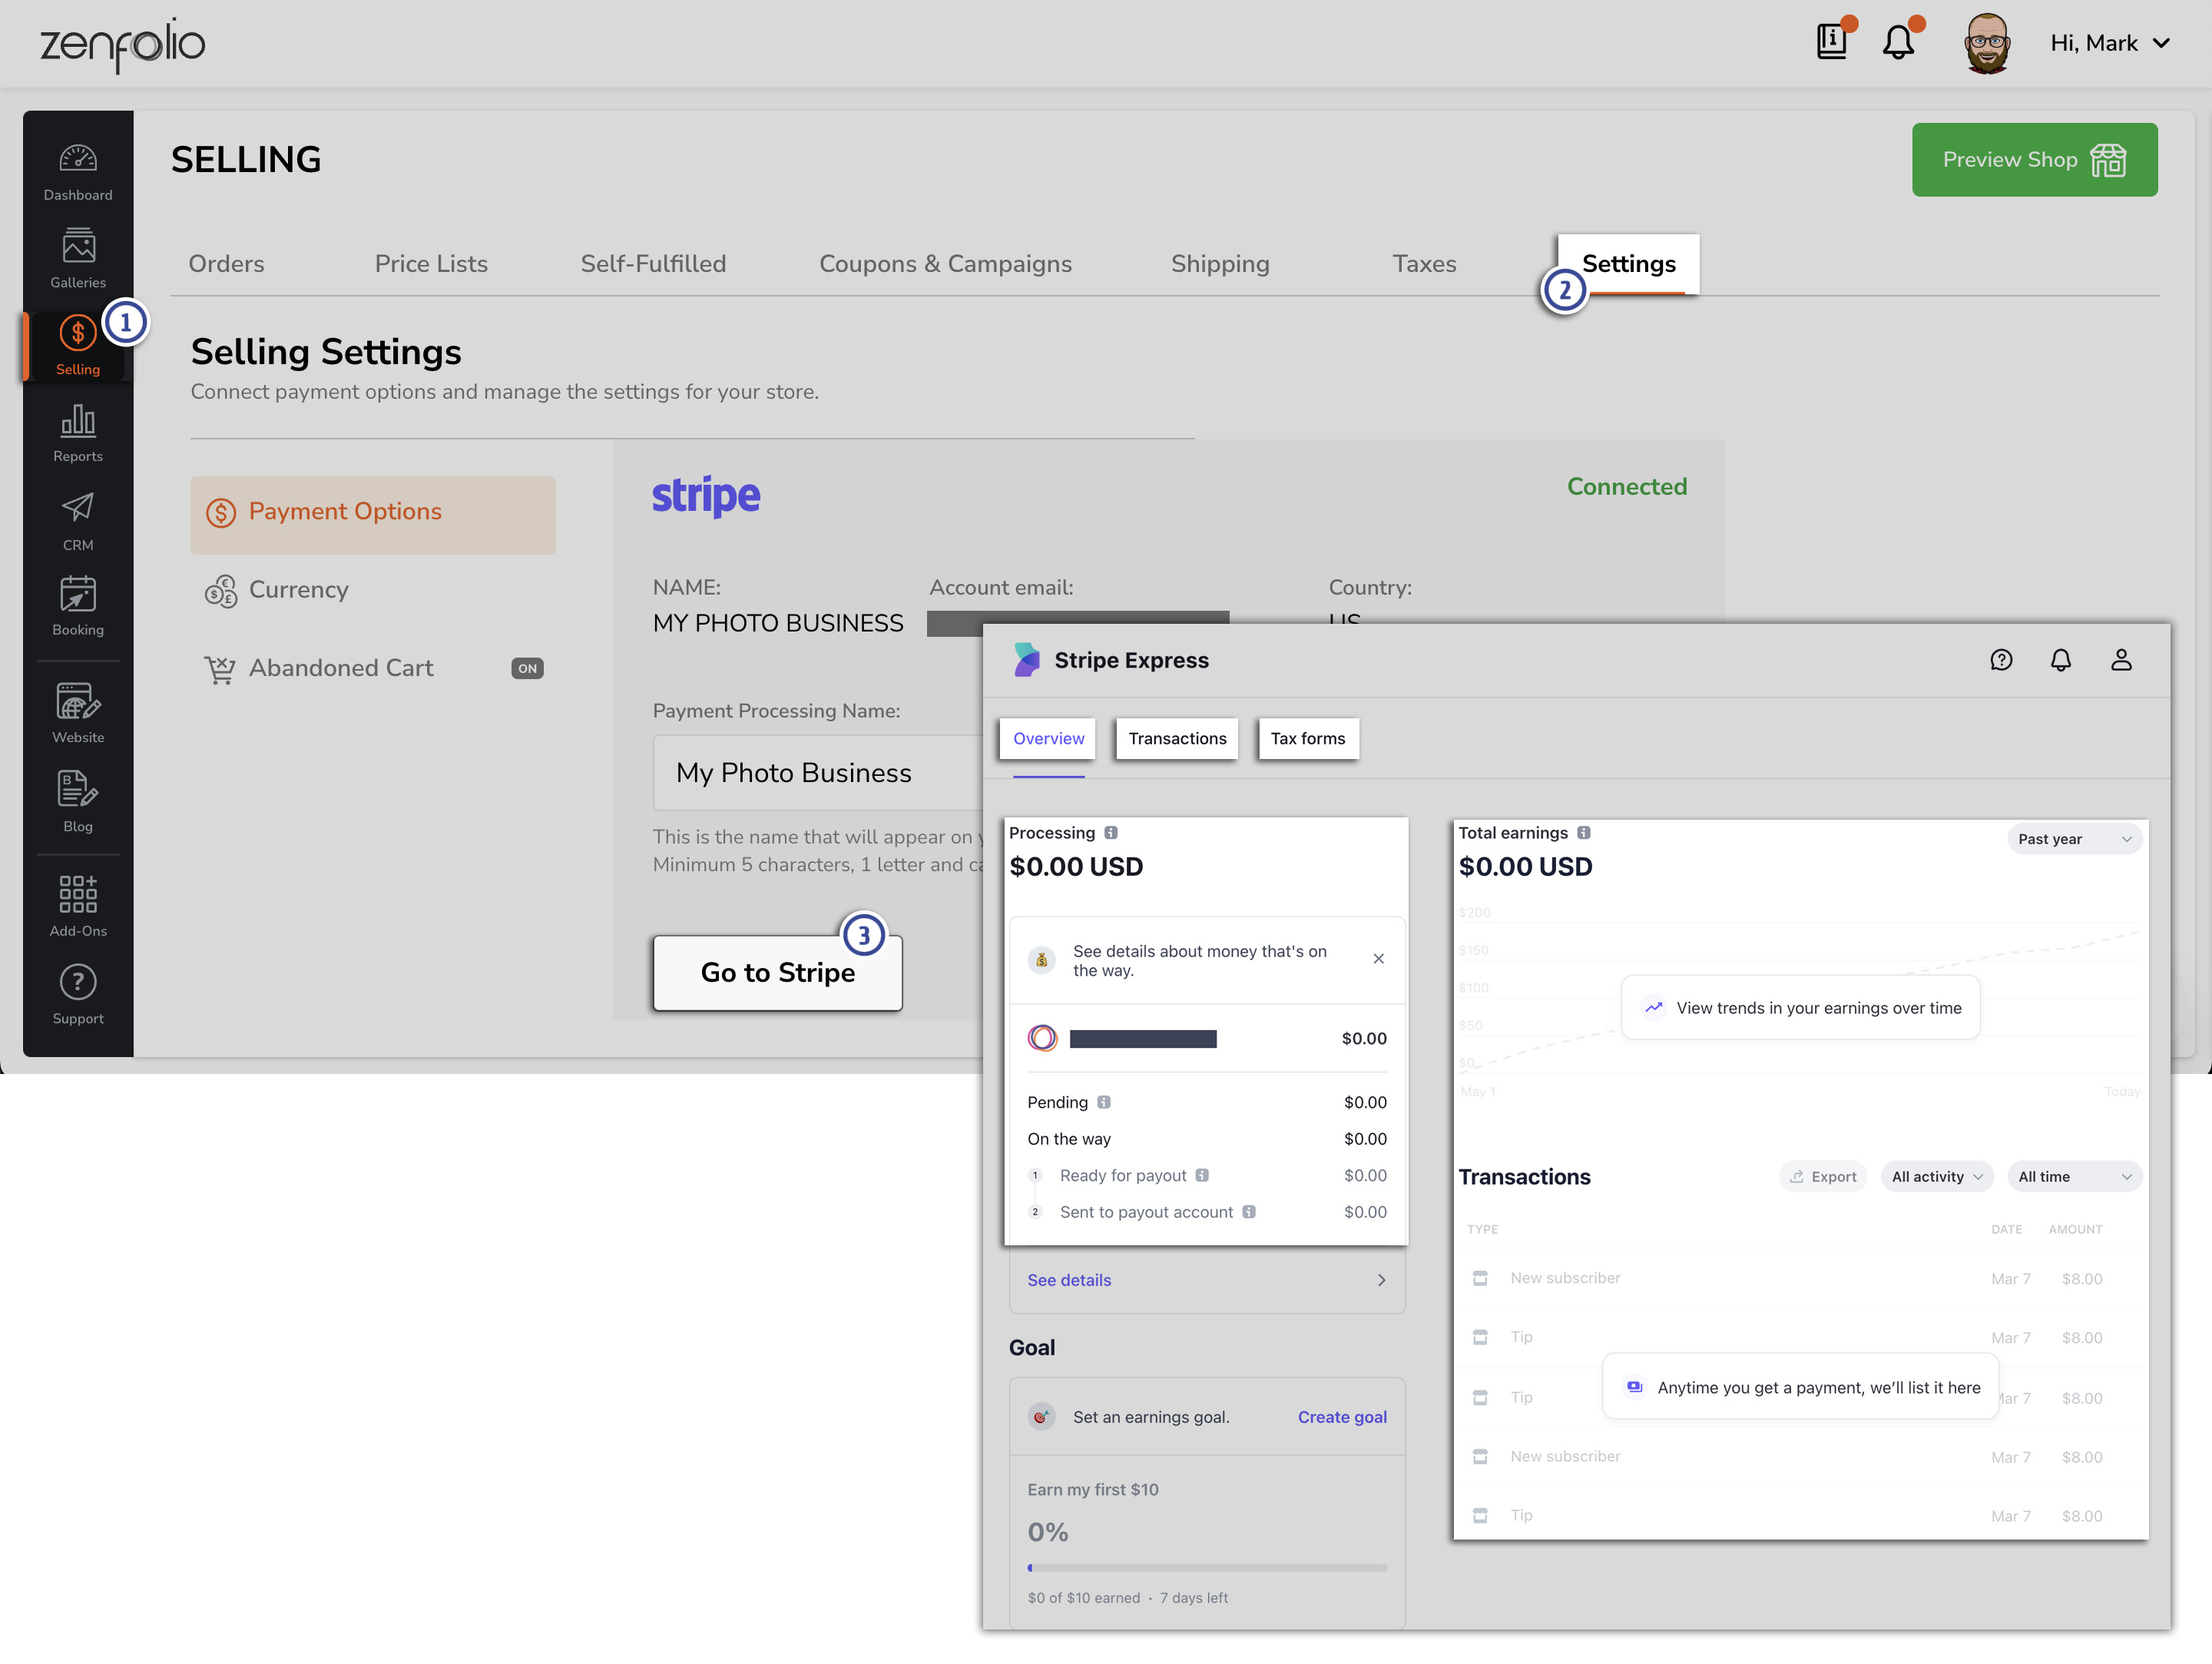Click Mark's profile avatar
2212x1664 pixels.
tap(1986, 42)
